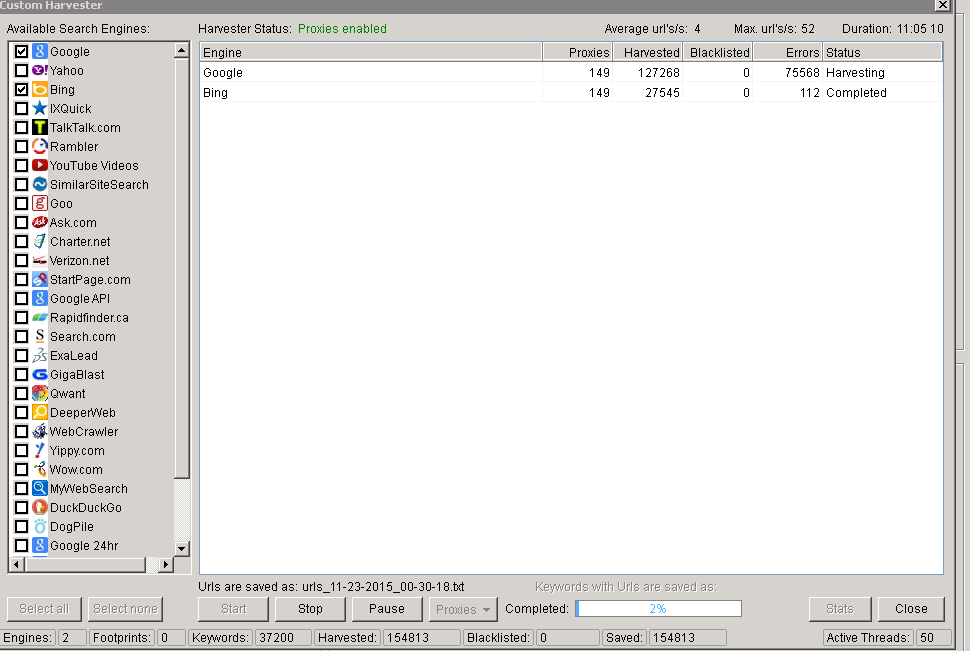The height and width of the screenshot is (651, 970).
Task: Sort by the Status column header
Action: pyautogui.click(x=882, y=52)
